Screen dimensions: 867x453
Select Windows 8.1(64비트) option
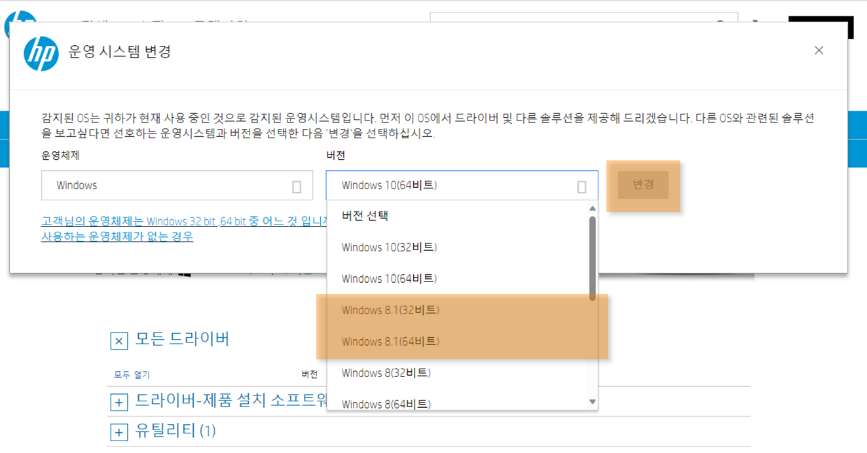coord(458,342)
